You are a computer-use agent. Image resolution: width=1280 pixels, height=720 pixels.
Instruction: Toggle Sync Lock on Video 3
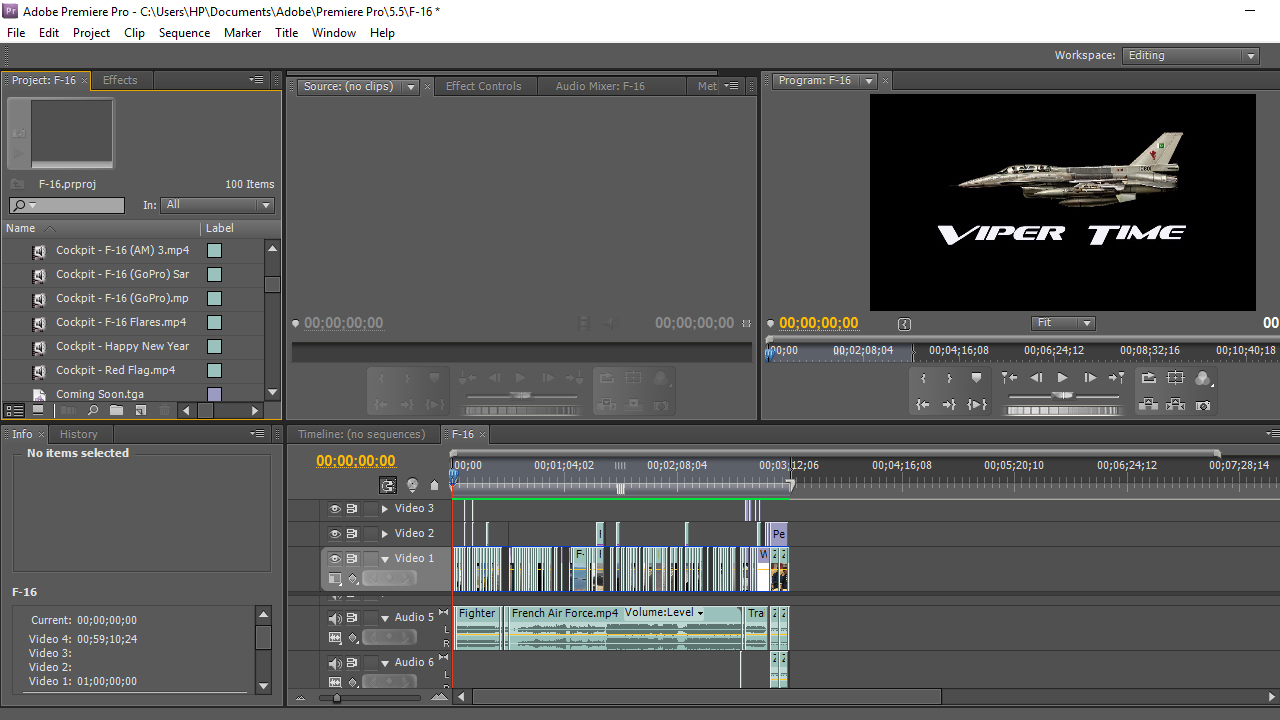point(352,509)
